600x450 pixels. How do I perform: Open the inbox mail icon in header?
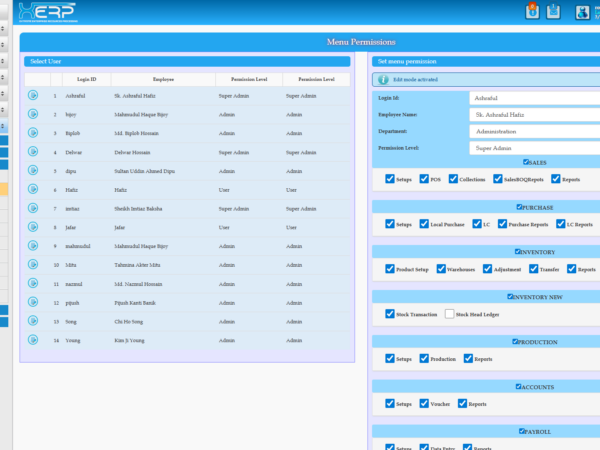[553, 11]
